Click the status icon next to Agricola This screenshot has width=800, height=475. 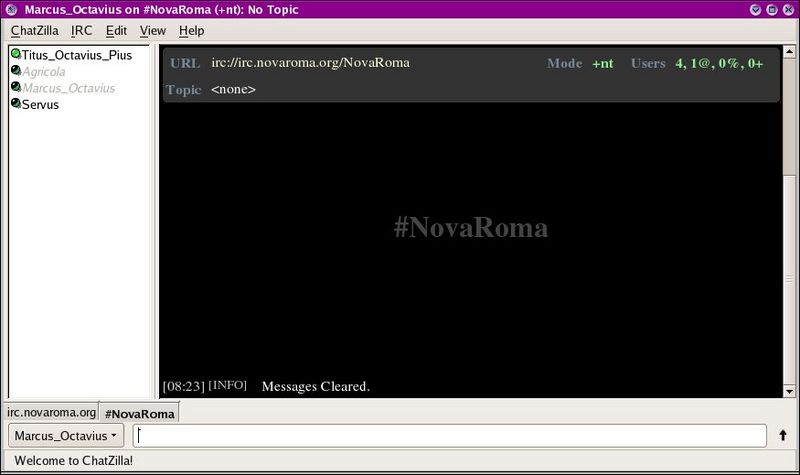[x=16, y=70]
